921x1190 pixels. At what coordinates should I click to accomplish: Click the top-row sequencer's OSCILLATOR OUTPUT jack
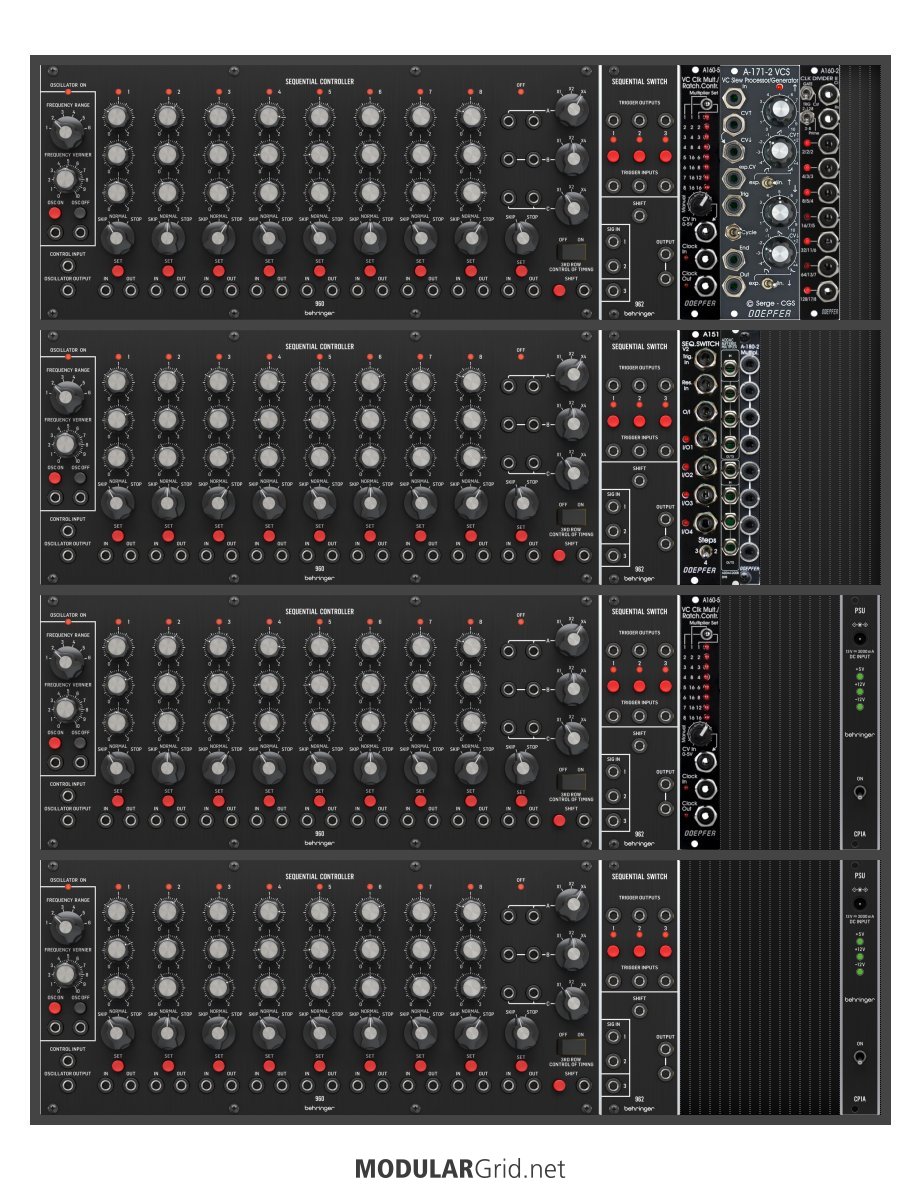[68, 290]
